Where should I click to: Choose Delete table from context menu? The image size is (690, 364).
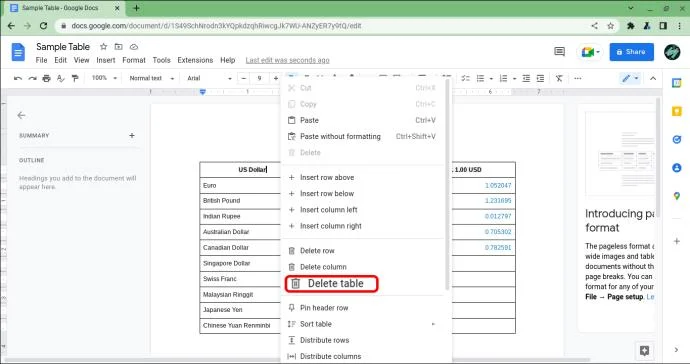tap(331, 284)
